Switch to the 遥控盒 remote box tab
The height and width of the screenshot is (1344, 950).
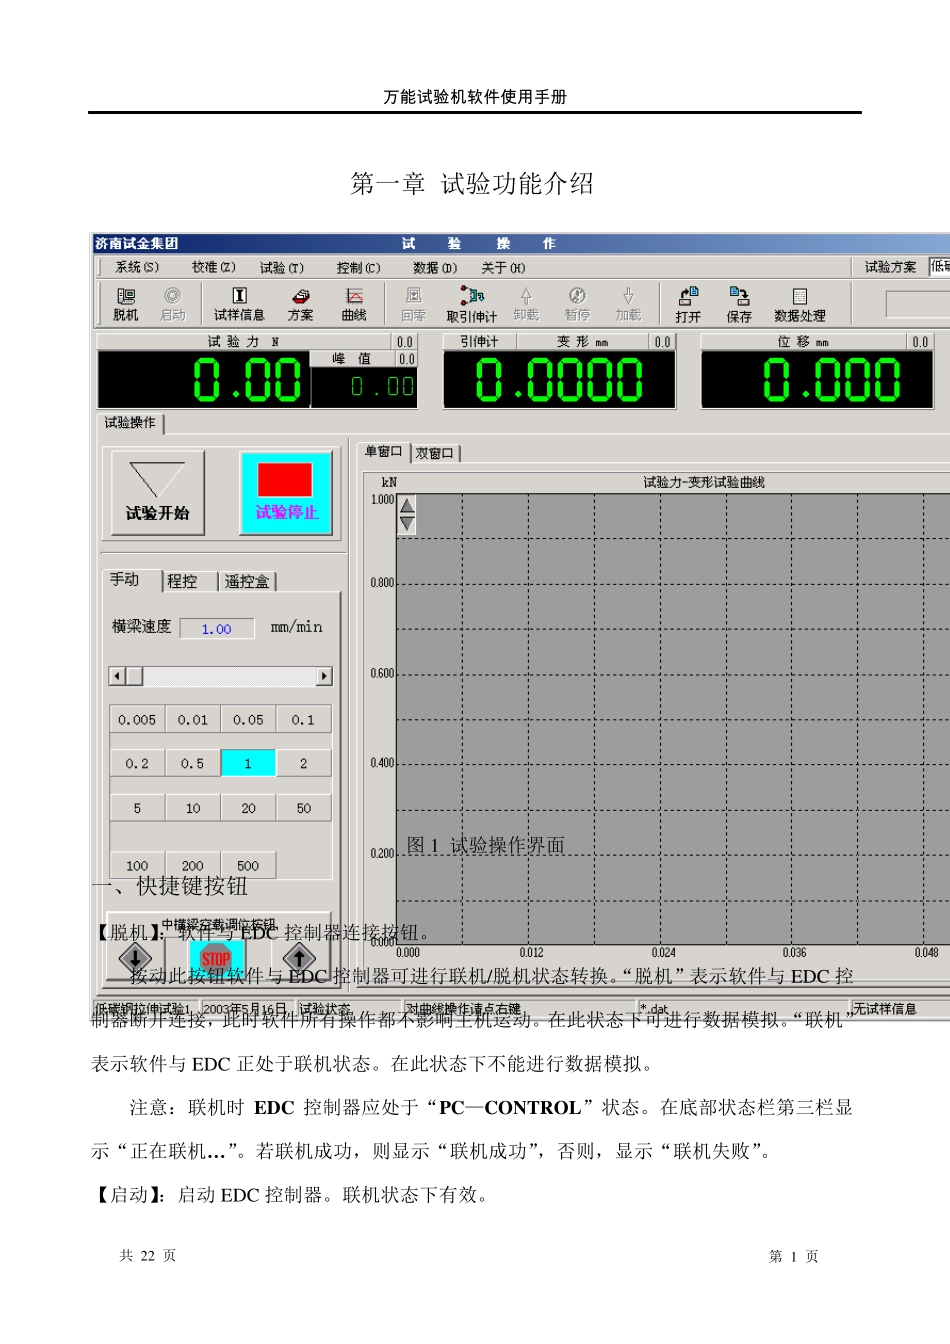tap(247, 581)
